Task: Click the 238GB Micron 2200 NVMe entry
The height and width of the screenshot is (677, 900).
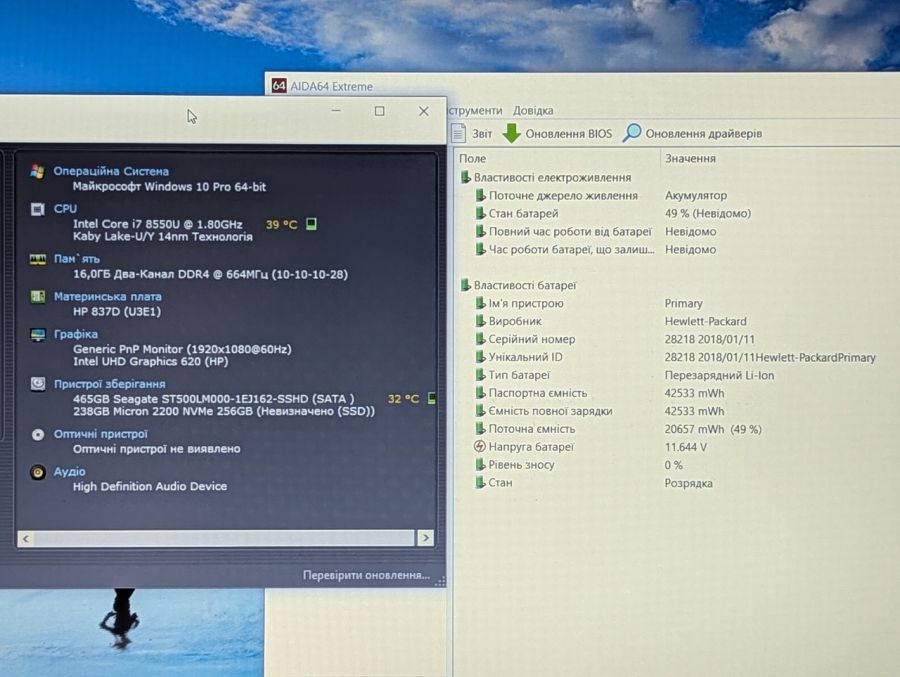Action: (224, 411)
